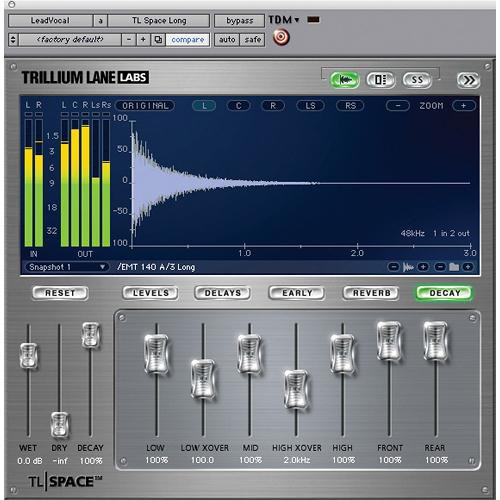Zoom out waveform with ZOOM minus
500x500 pixels.
click(x=398, y=106)
